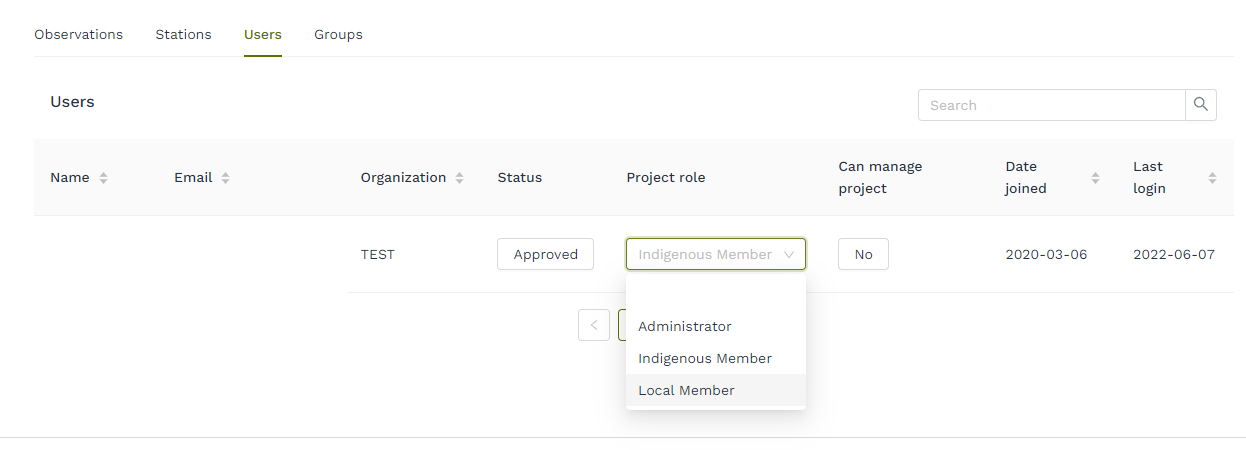Choose Administrator from role dropdown

click(685, 327)
